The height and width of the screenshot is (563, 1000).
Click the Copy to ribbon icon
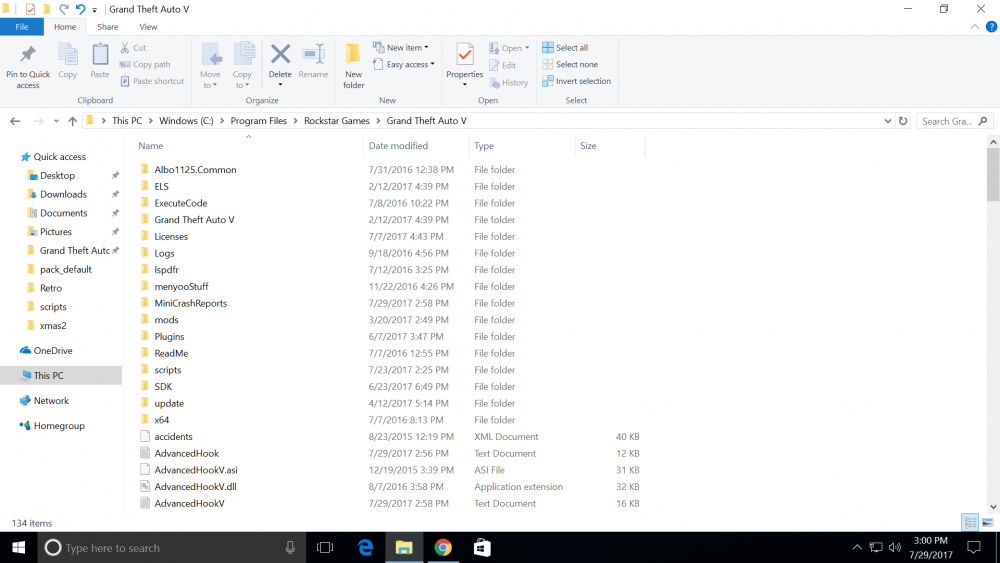[244, 55]
